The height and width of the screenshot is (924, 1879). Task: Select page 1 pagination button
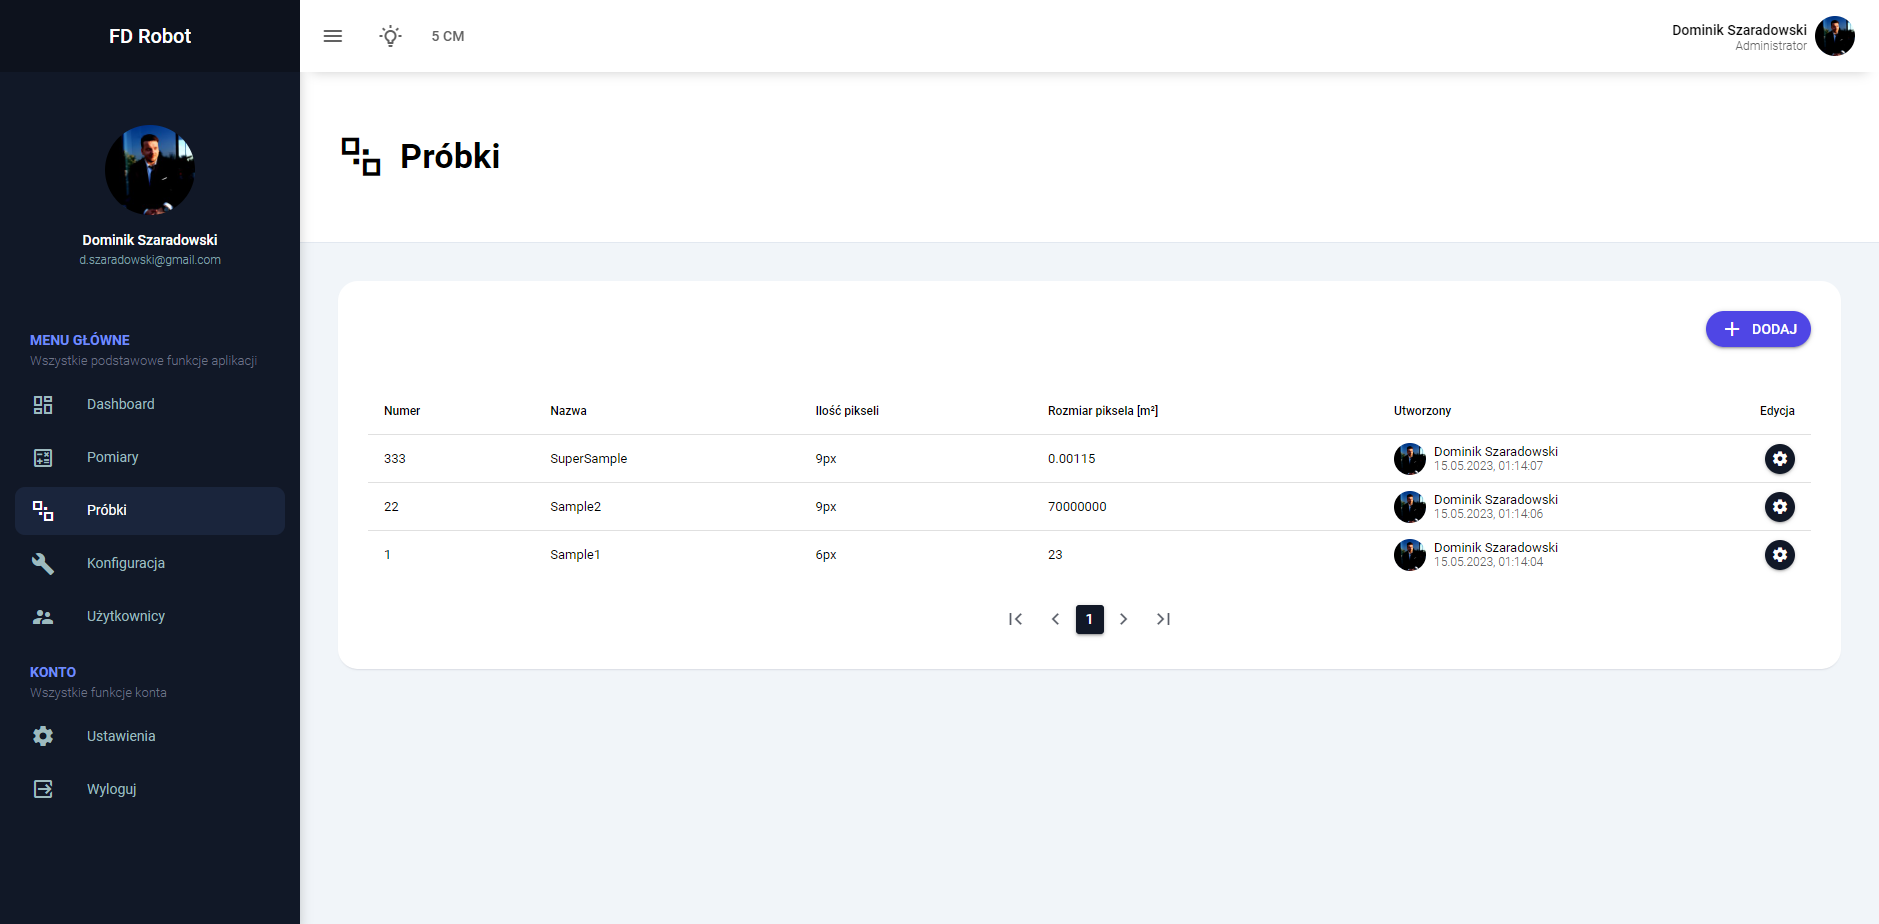[1089, 619]
